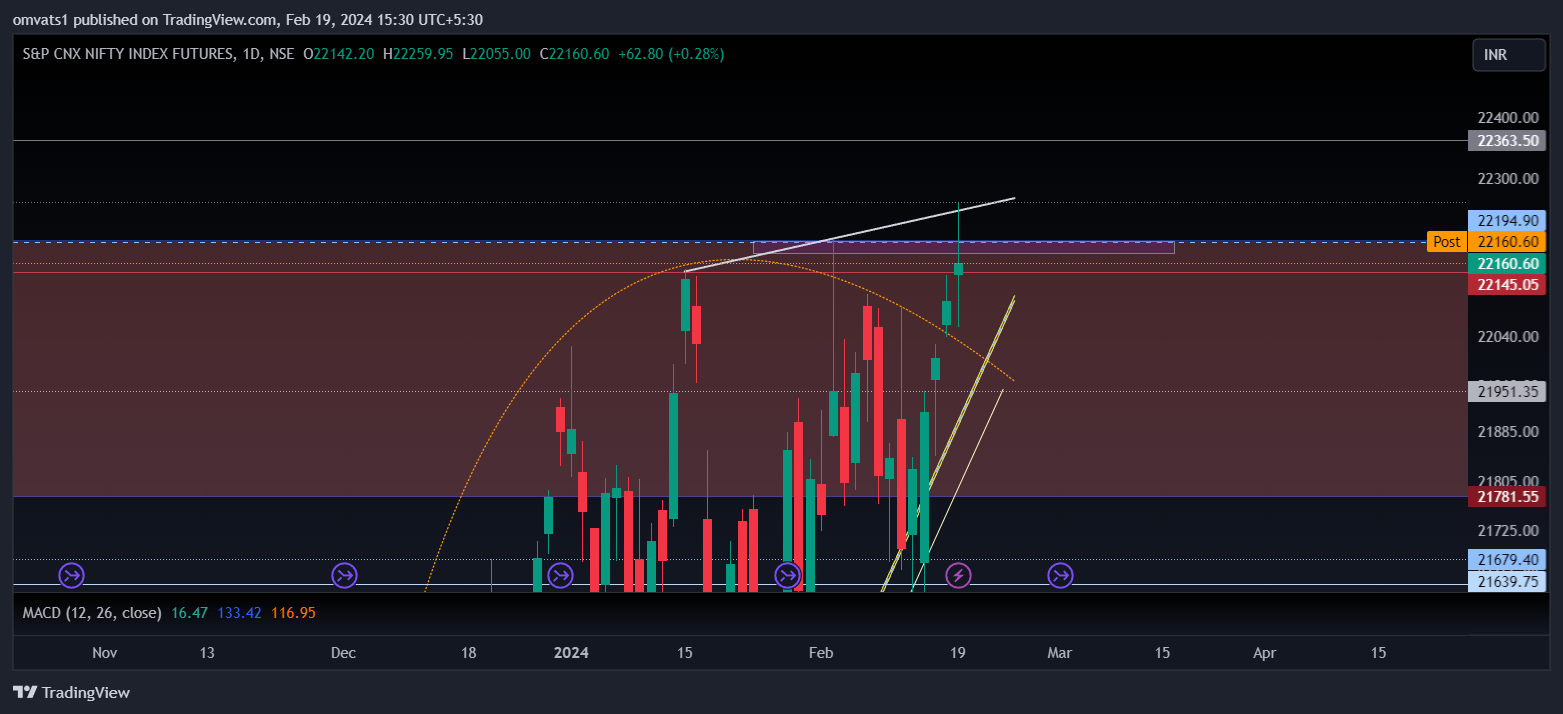Click the purple event icon above Mar

click(x=1060, y=575)
